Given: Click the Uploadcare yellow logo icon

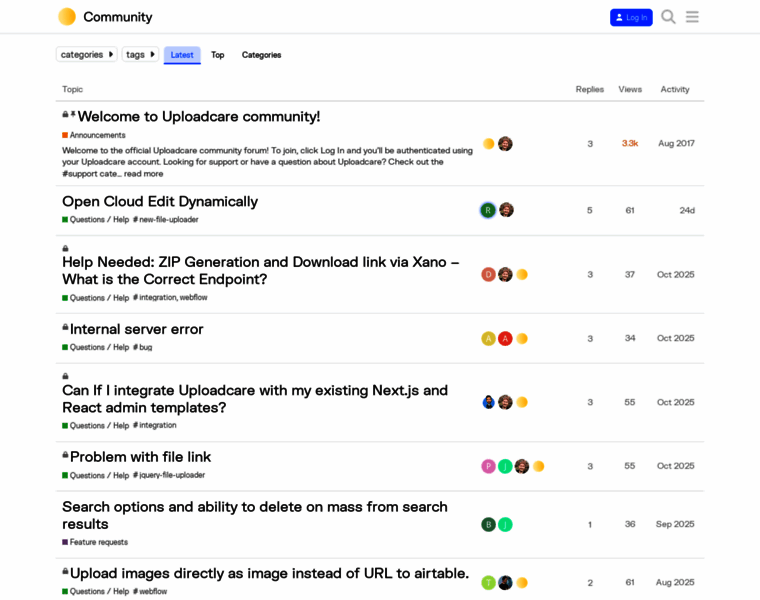Looking at the screenshot, I should (67, 17).
